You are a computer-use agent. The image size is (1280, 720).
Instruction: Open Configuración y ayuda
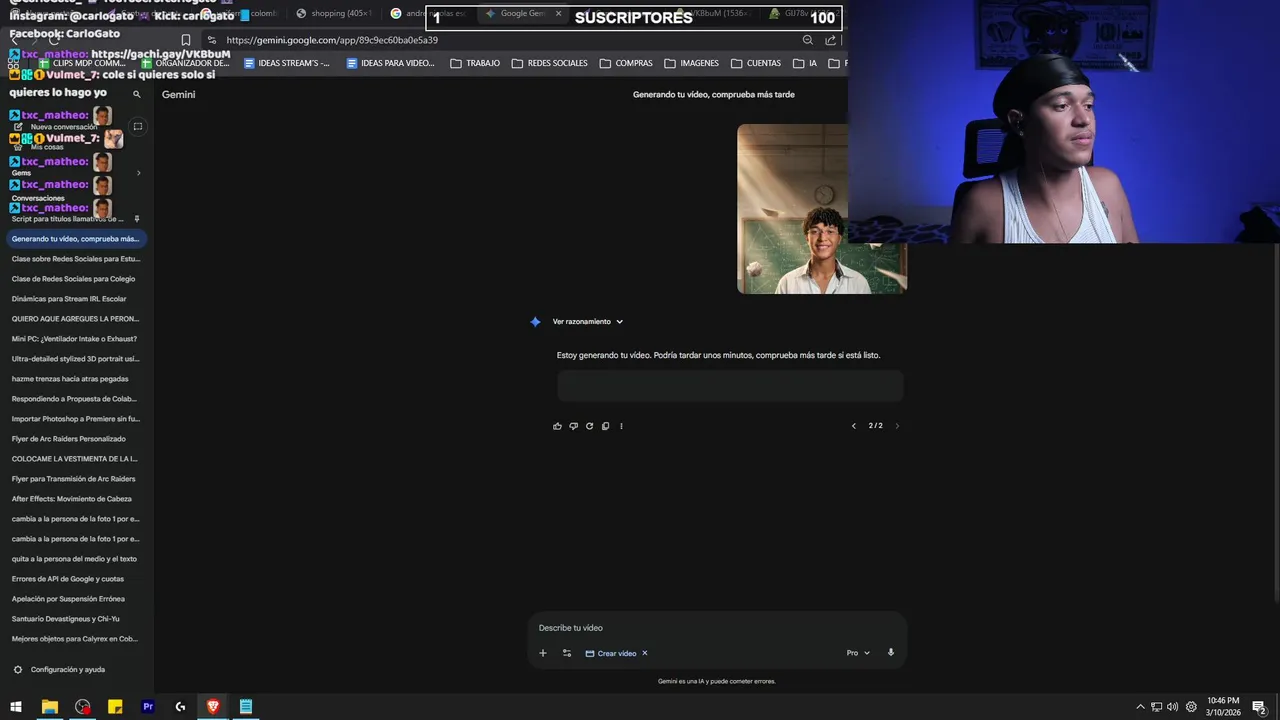59,670
